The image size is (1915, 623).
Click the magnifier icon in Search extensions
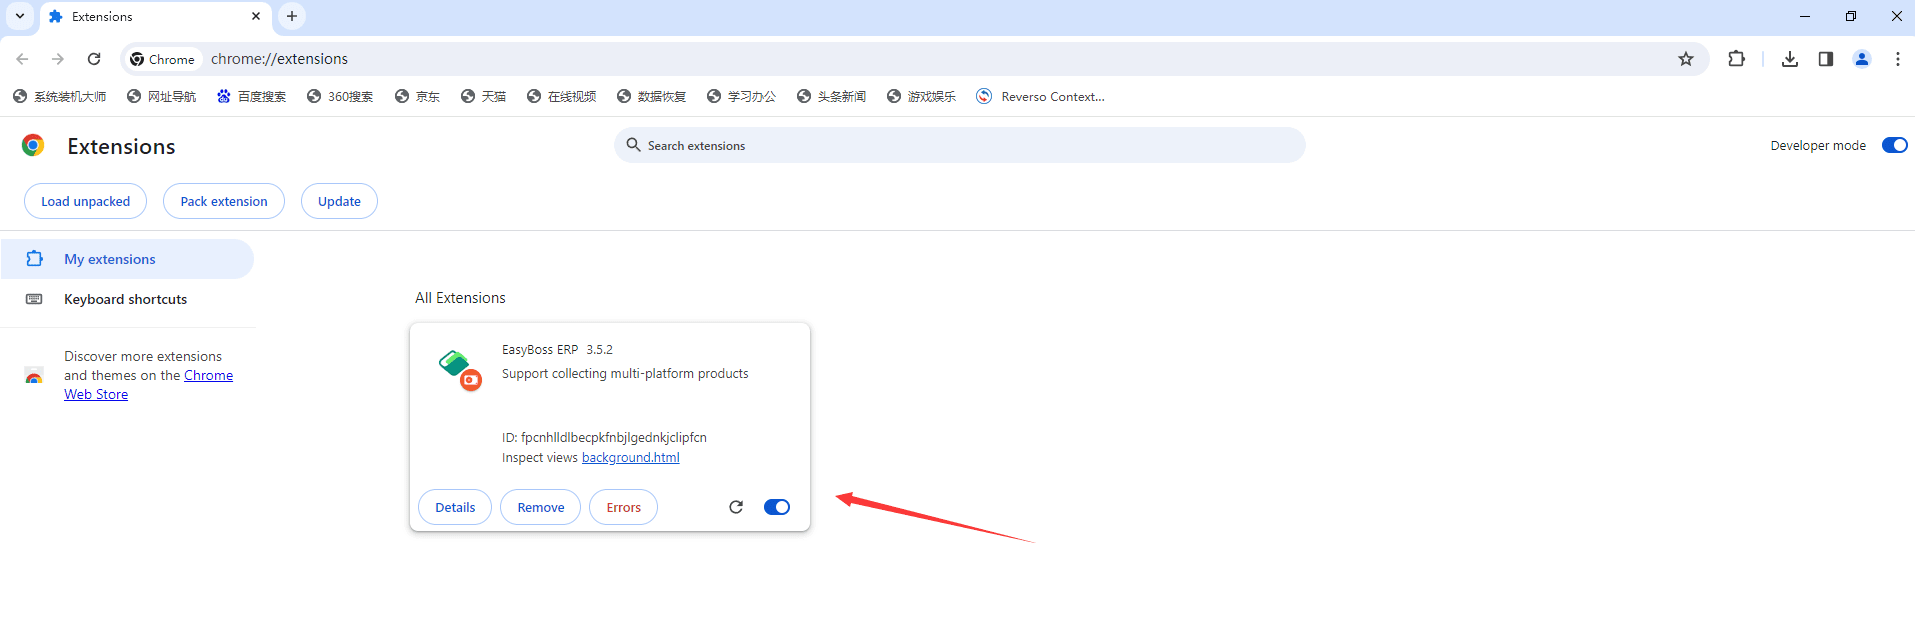pyautogui.click(x=633, y=145)
